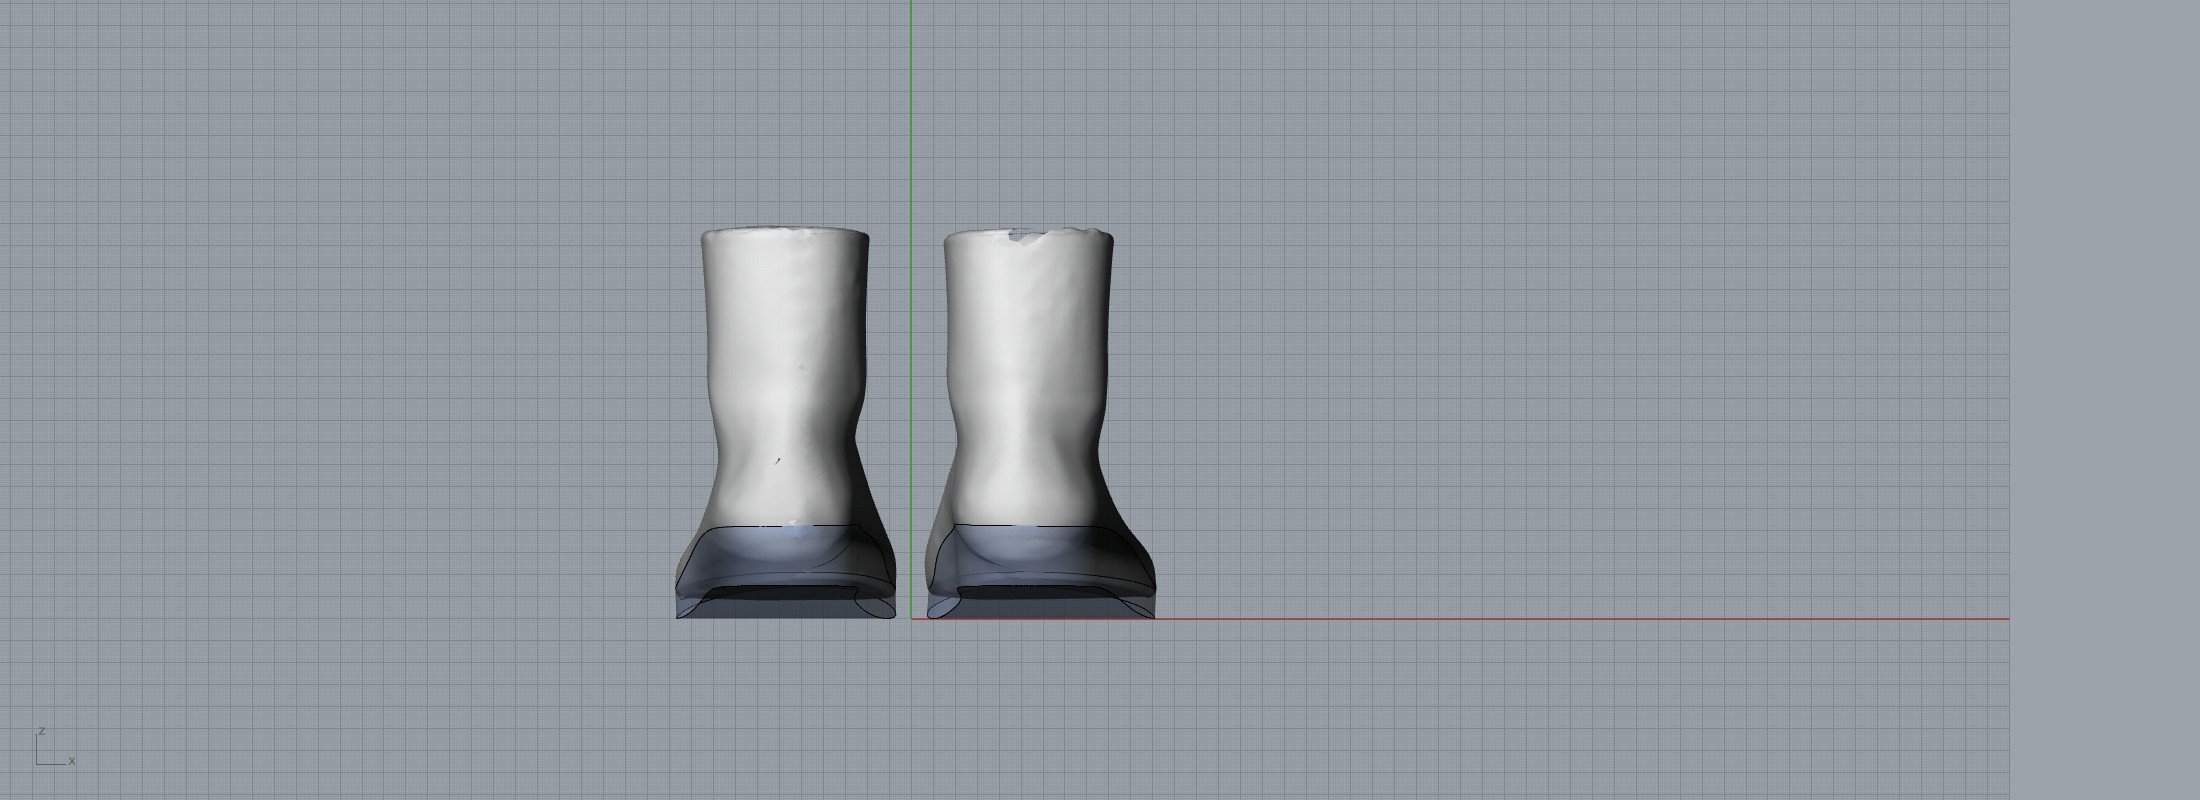Image resolution: width=2200 pixels, height=800 pixels.
Task: Click the X label on axis icon
Action: point(72,761)
